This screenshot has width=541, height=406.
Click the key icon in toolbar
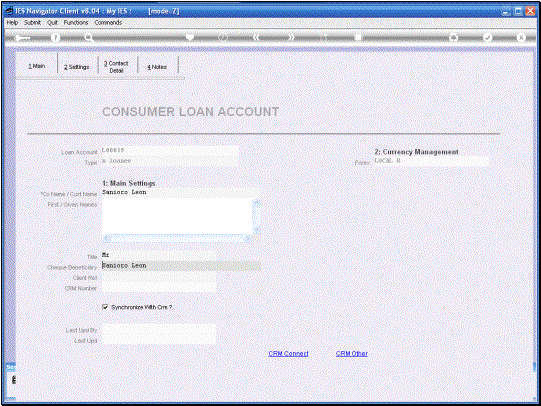coord(22,38)
